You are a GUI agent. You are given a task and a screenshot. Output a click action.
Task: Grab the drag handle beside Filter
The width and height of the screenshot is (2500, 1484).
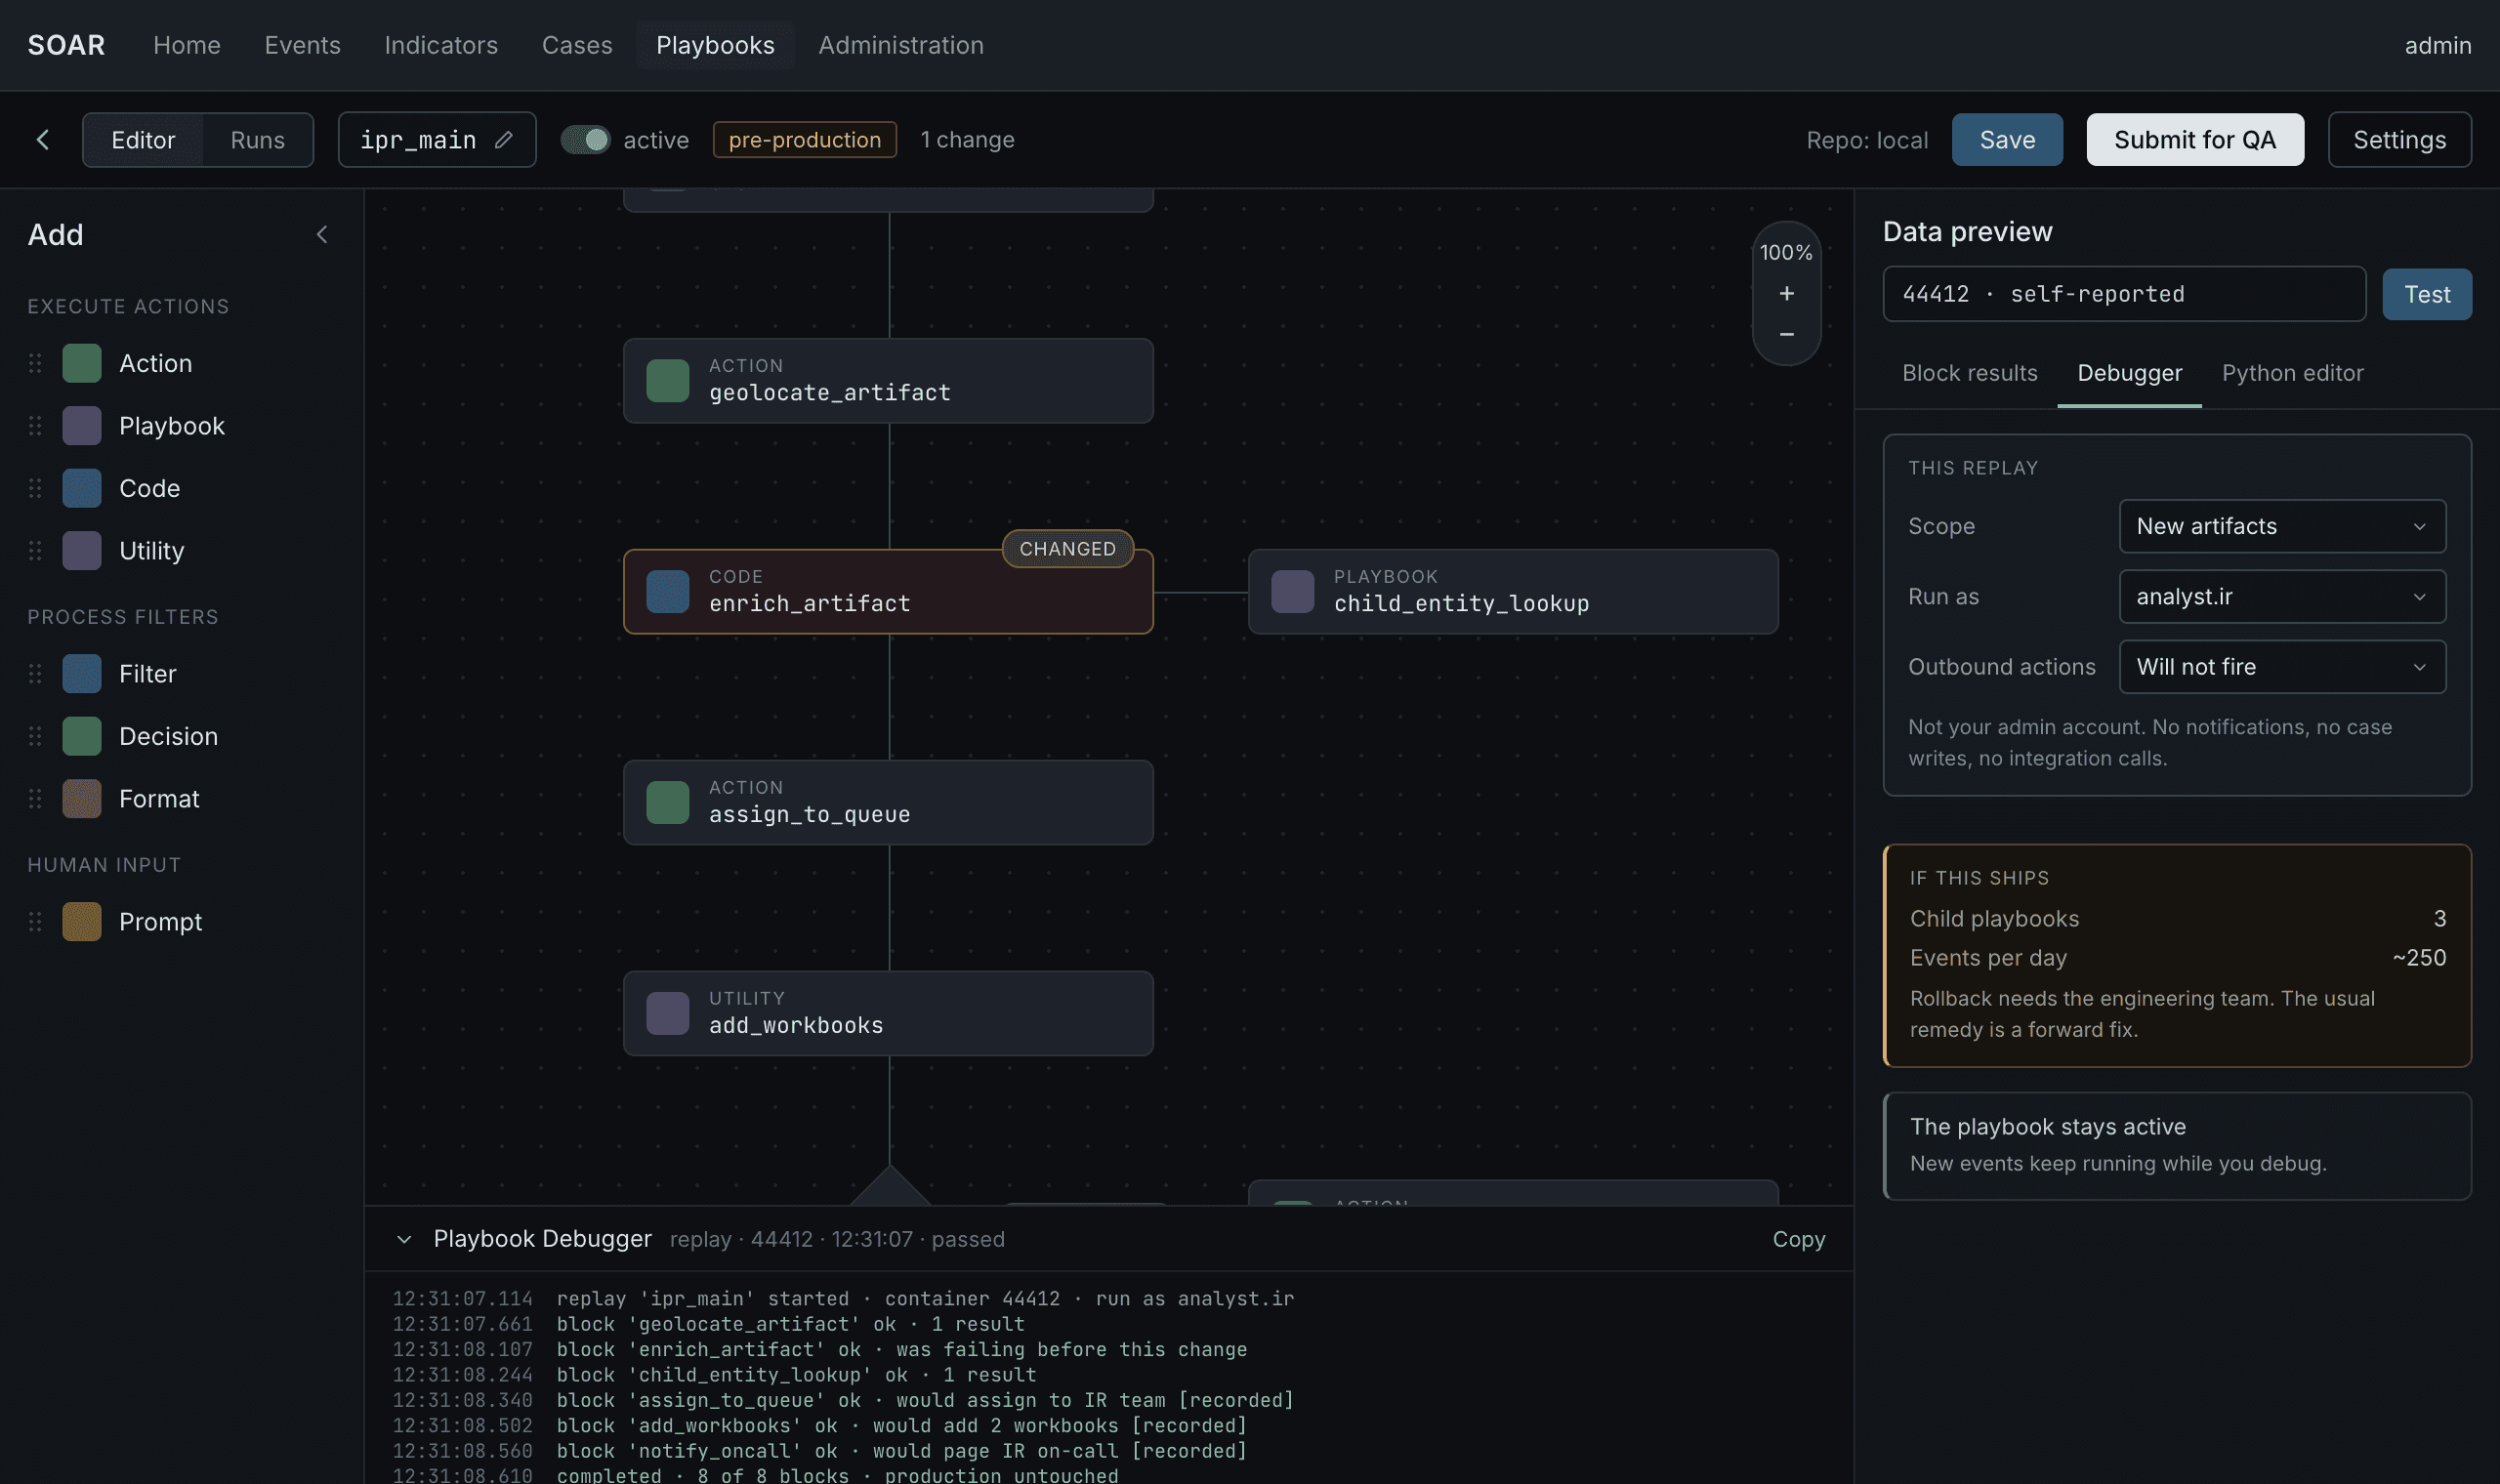pos(35,674)
